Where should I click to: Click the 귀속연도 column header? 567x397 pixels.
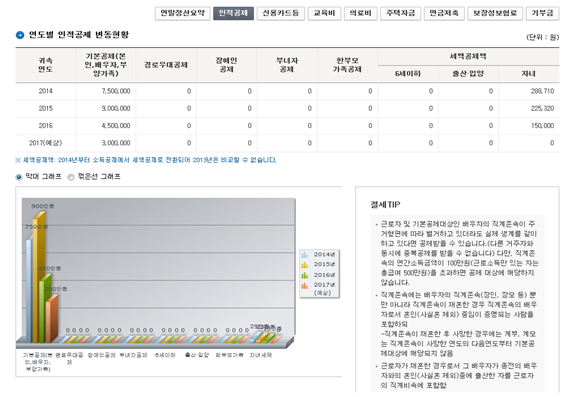click(x=46, y=65)
